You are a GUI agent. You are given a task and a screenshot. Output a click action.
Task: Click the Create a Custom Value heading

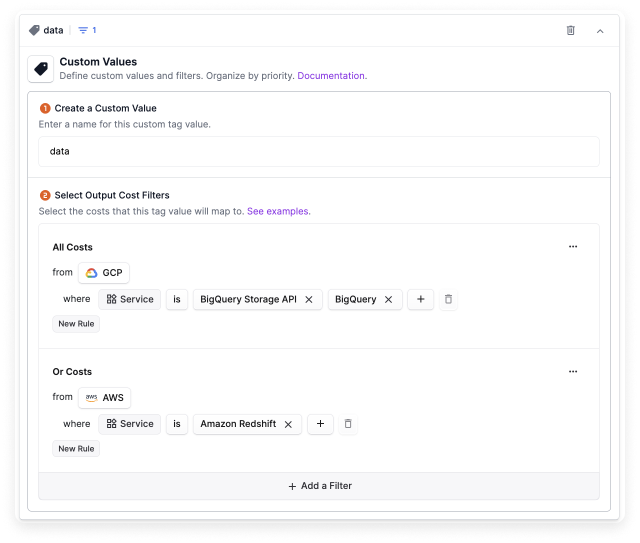coord(105,108)
